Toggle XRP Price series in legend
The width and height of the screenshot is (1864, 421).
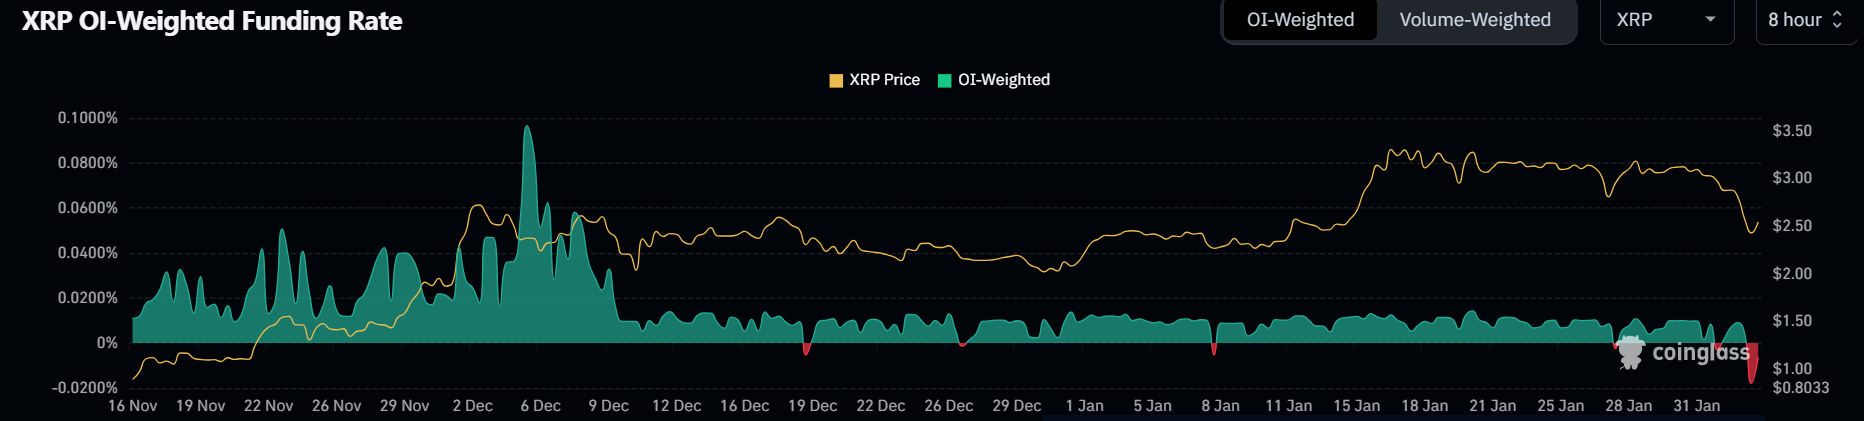(x=875, y=80)
